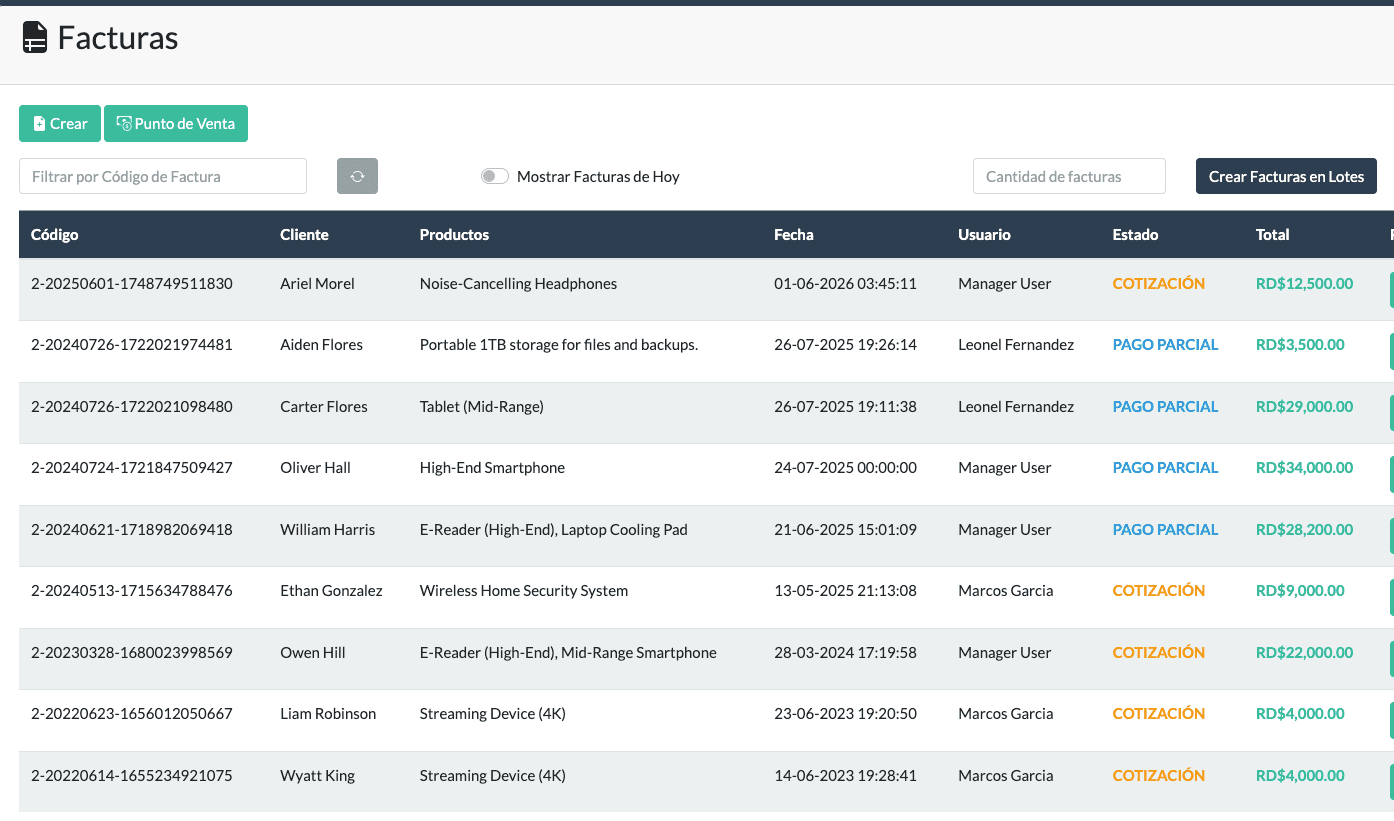Image resolution: width=1394 pixels, height=821 pixels.
Task: Click the refresh icon button beside the filter
Action: click(357, 176)
